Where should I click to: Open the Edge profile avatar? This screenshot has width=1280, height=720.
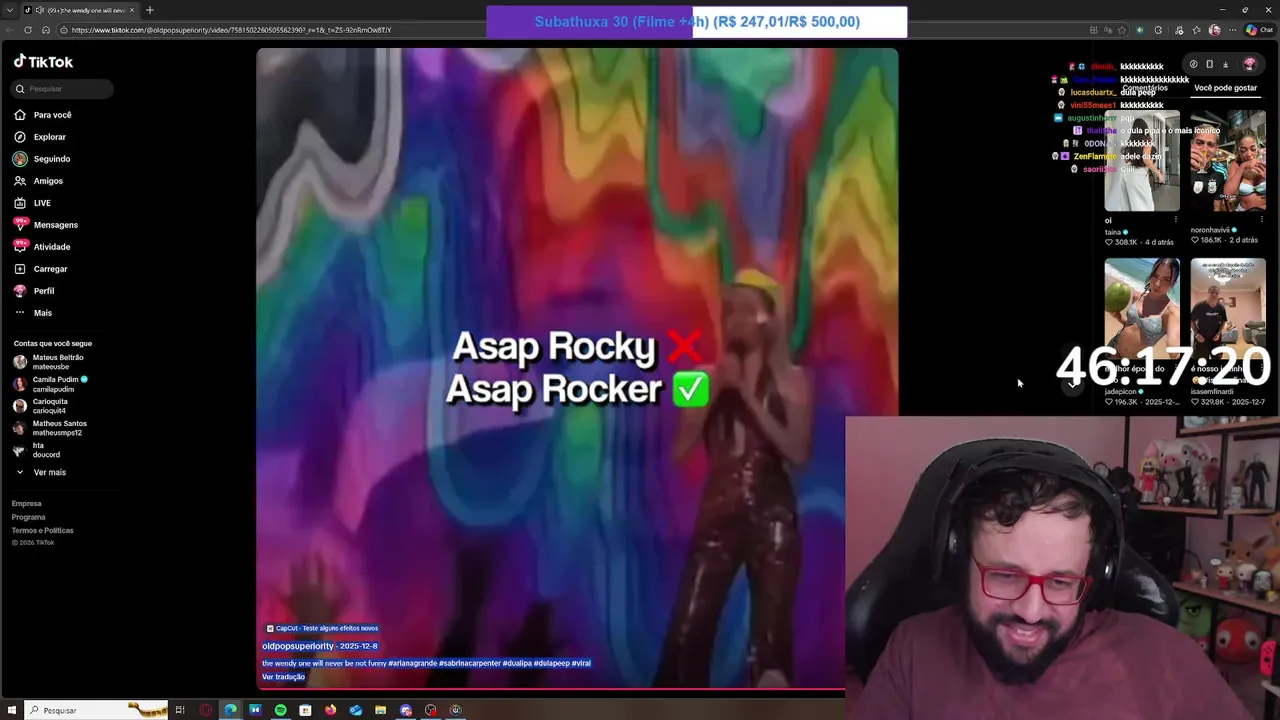tap(1215, 30)
